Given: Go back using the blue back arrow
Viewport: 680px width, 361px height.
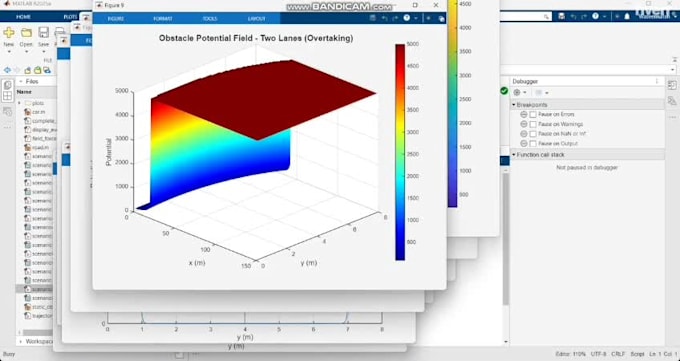Looking at the screenshot, I should pyautogui.click(x=7, y=70).
